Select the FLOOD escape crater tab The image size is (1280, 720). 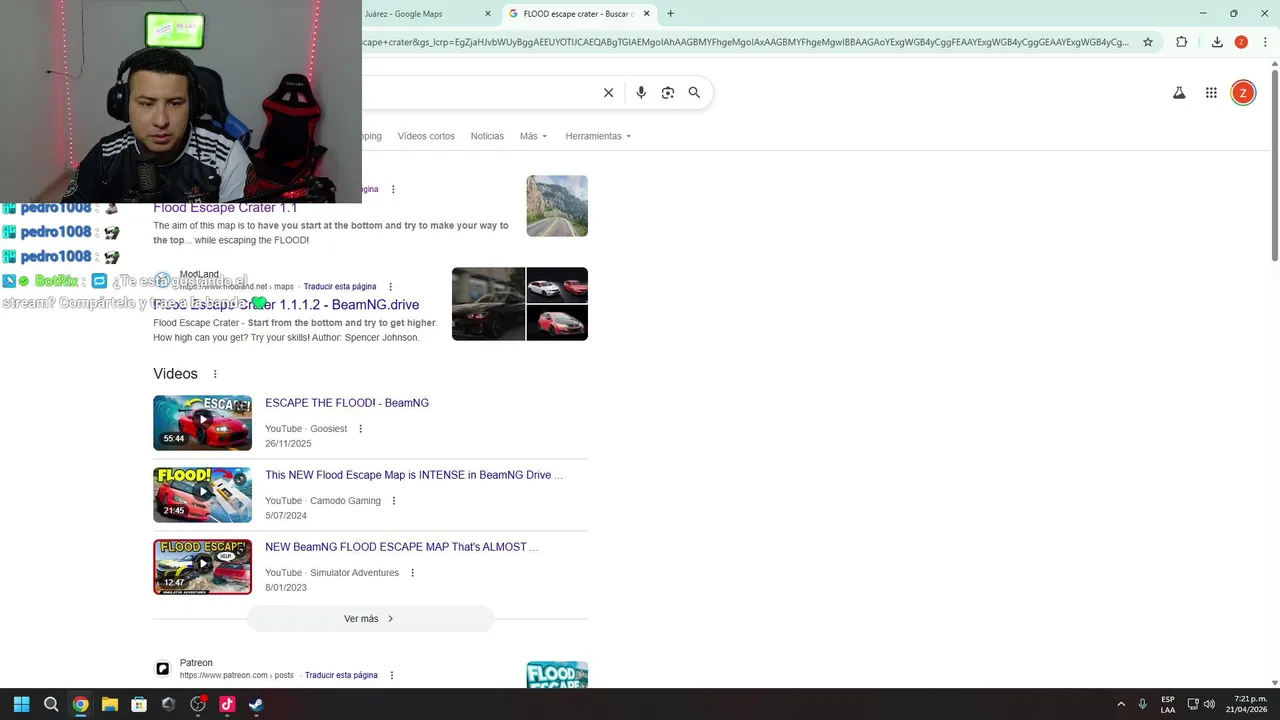(578, 14)
